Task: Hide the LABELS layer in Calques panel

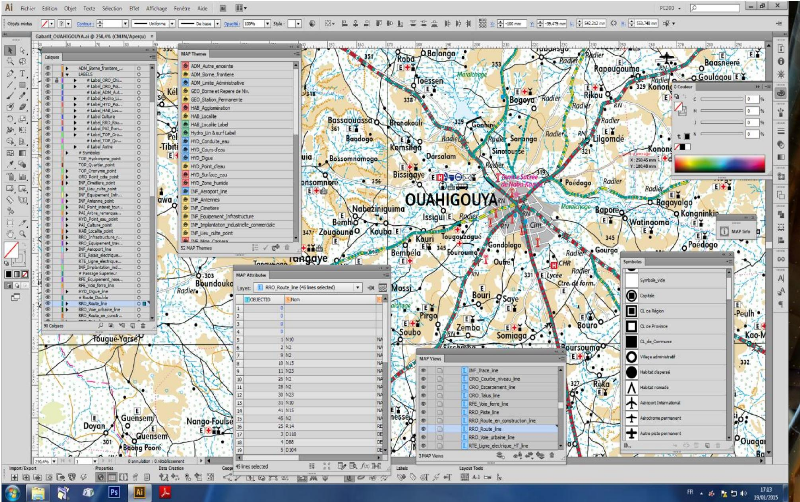Action: tap(47, 73)
